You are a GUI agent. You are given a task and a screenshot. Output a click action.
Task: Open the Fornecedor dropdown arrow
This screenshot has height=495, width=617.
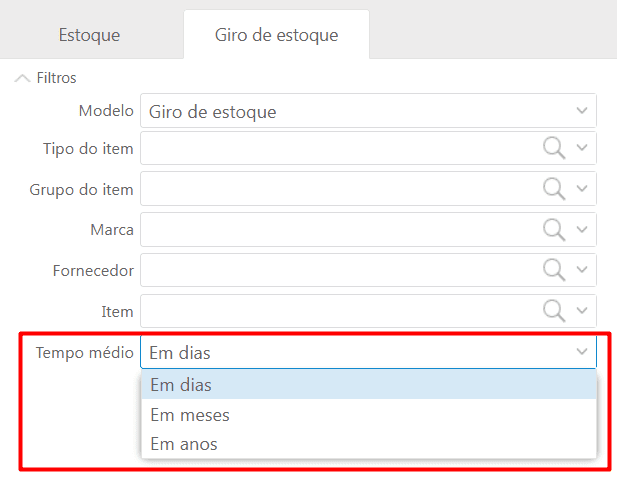[x=582, y=270]
